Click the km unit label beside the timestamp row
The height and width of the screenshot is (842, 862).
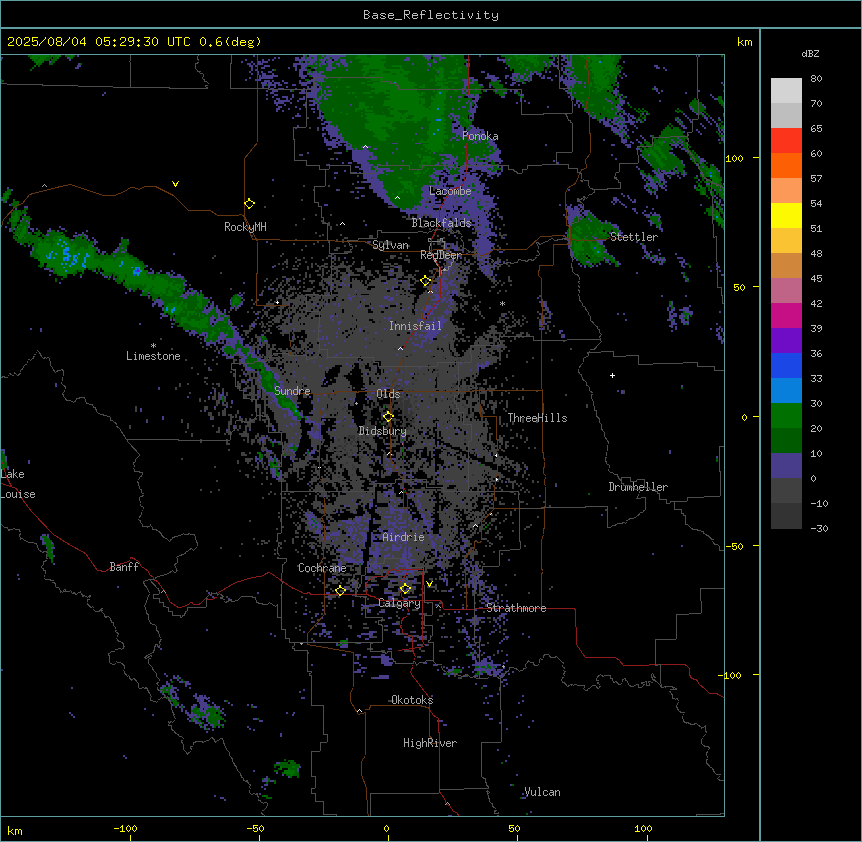click(744, 42)
